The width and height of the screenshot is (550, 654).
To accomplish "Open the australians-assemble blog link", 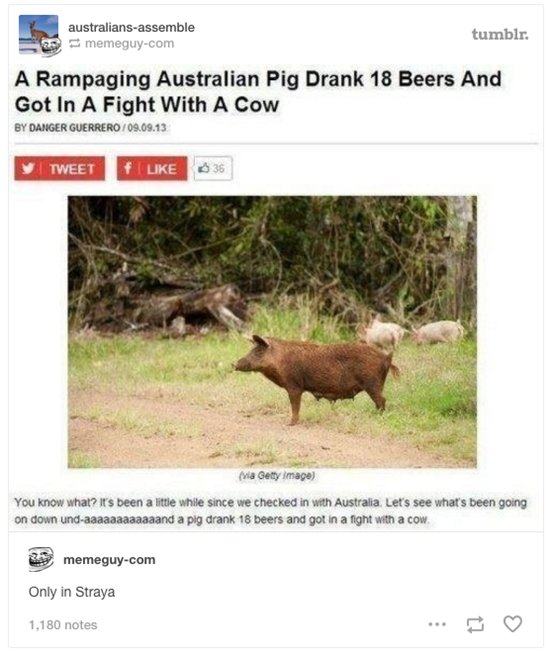I will point(131,28).
